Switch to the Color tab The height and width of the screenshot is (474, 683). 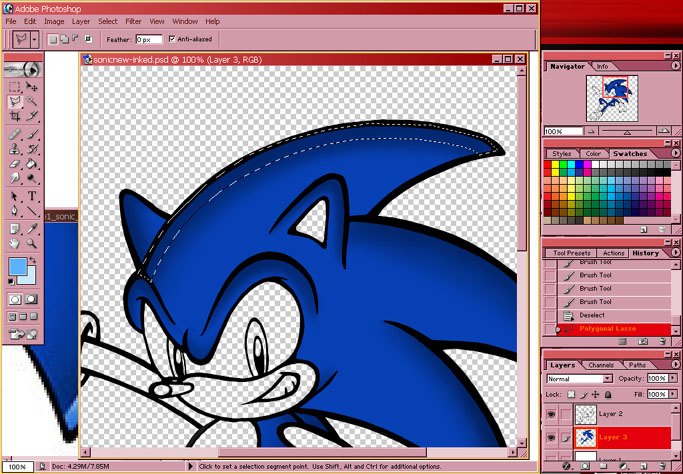pos(593,154)
